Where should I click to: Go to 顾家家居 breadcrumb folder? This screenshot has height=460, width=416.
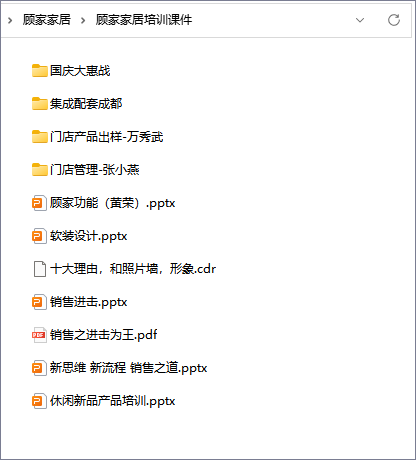coord(47,20)
